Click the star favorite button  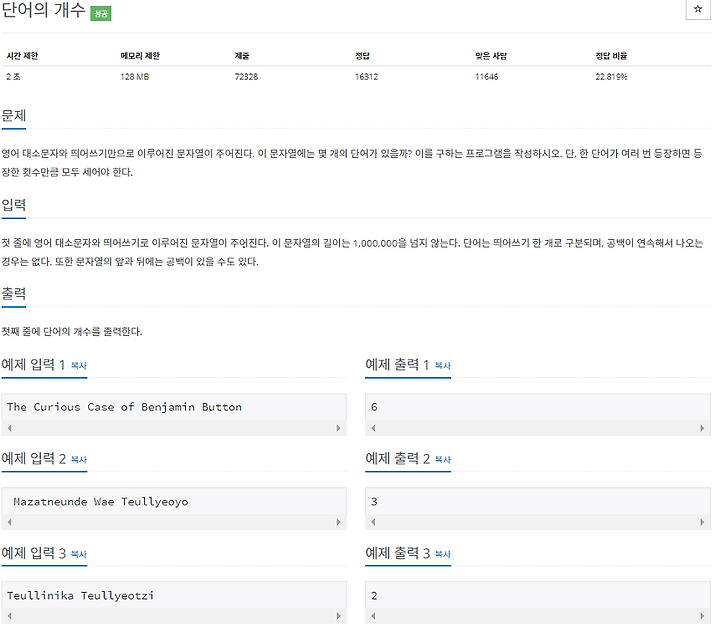[698, 9]
